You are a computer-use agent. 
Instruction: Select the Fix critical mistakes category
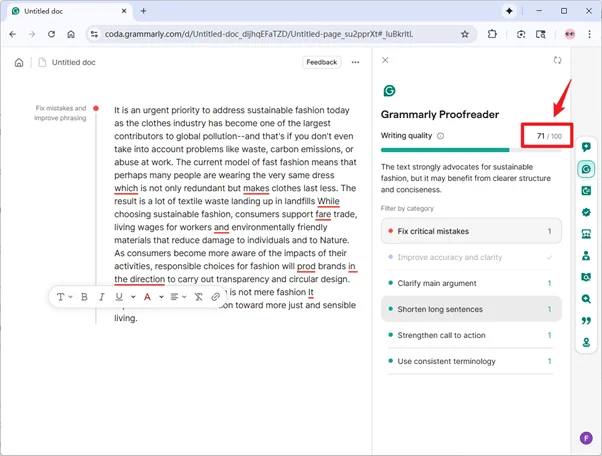(470, 231)
